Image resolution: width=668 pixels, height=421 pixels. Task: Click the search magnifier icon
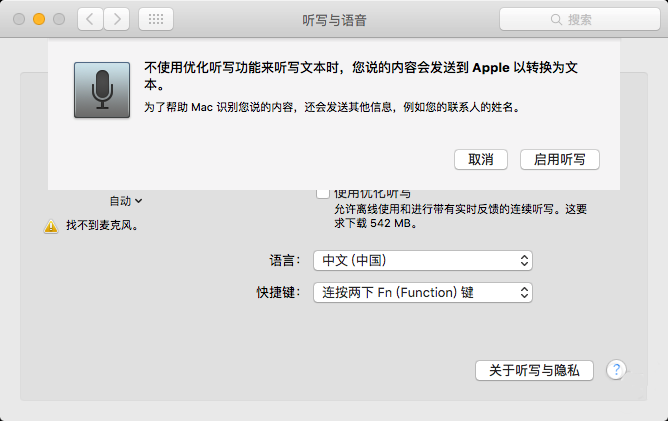click(556, 20)
